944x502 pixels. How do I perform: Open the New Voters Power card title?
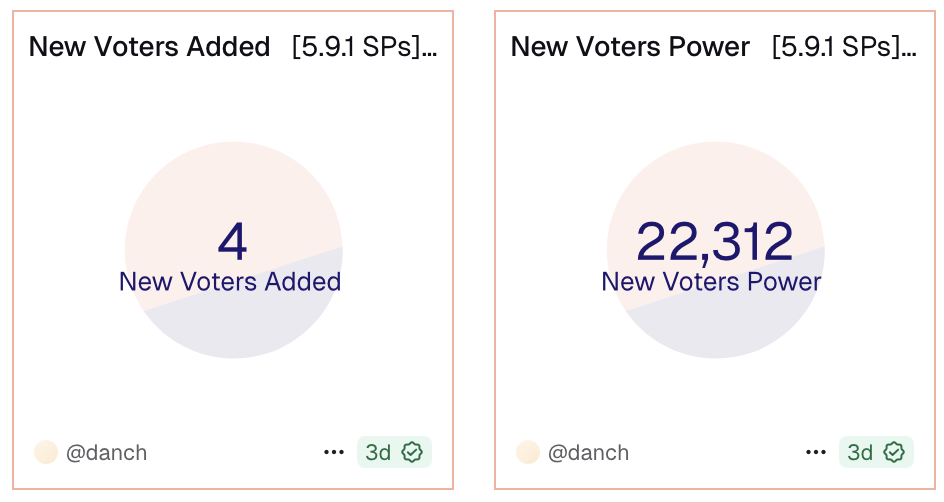[x=630, y=47]
